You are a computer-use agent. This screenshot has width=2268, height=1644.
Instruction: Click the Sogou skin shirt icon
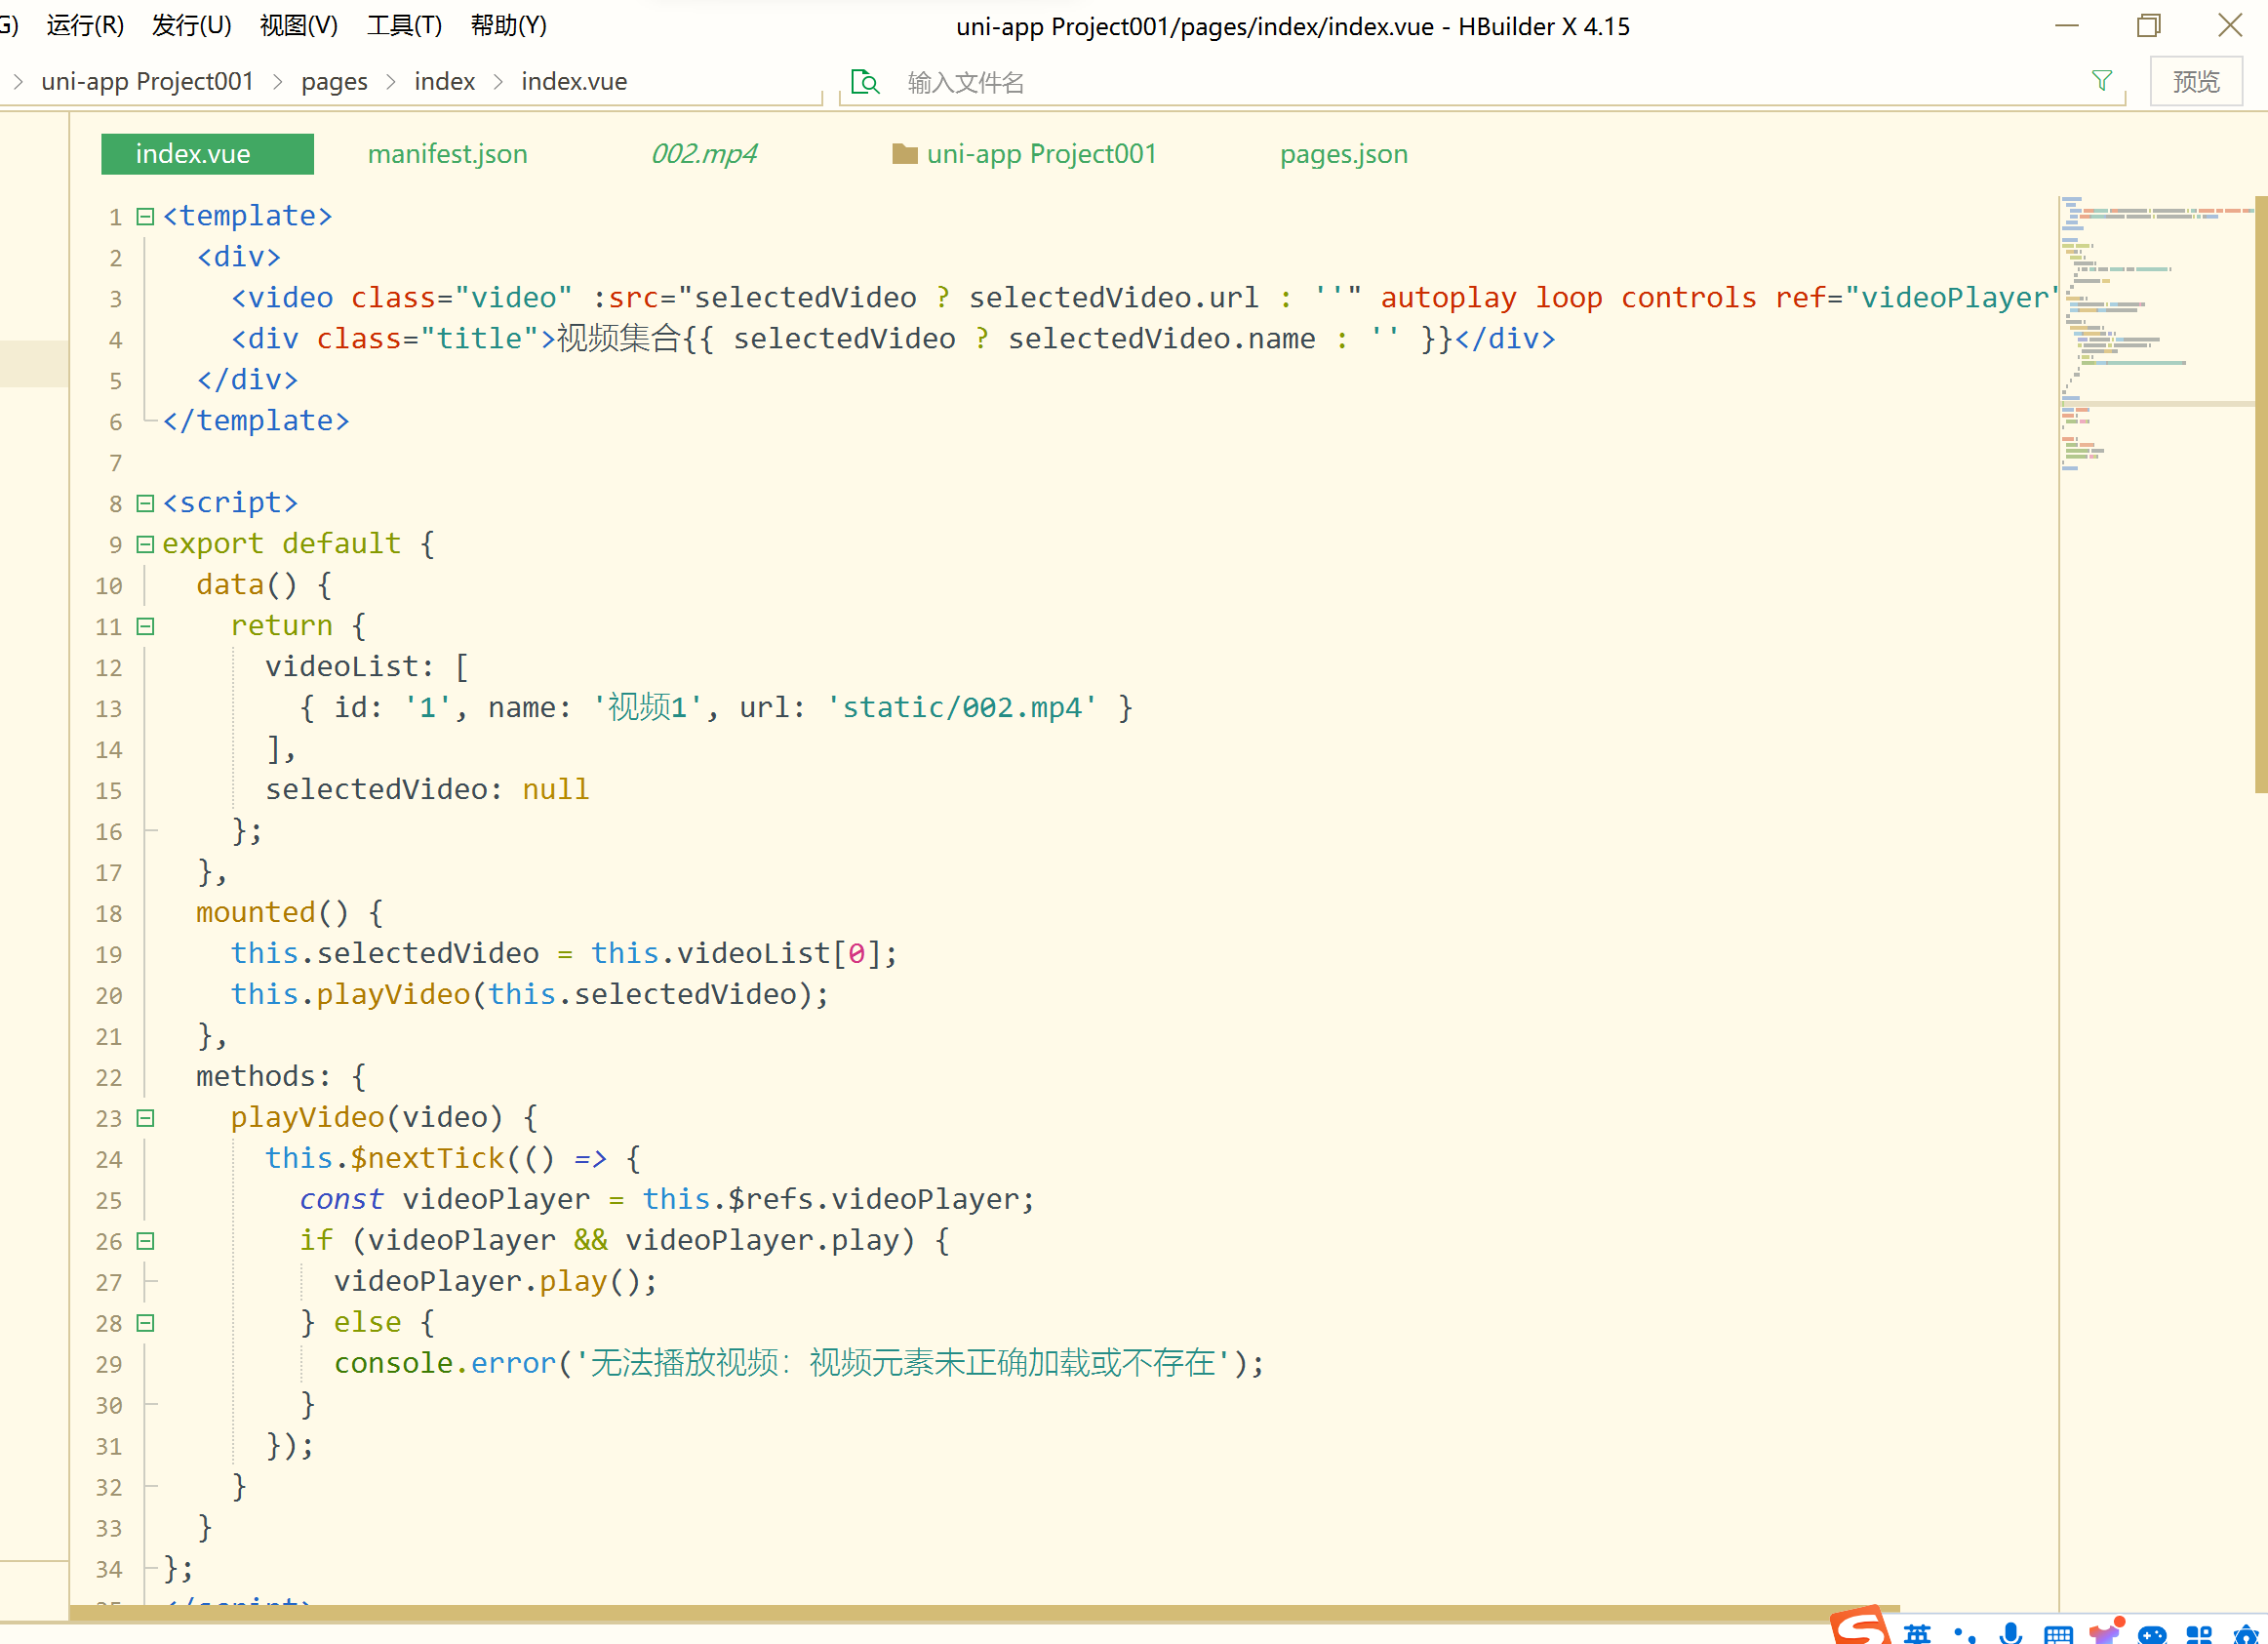[x=2104, y=1632]
